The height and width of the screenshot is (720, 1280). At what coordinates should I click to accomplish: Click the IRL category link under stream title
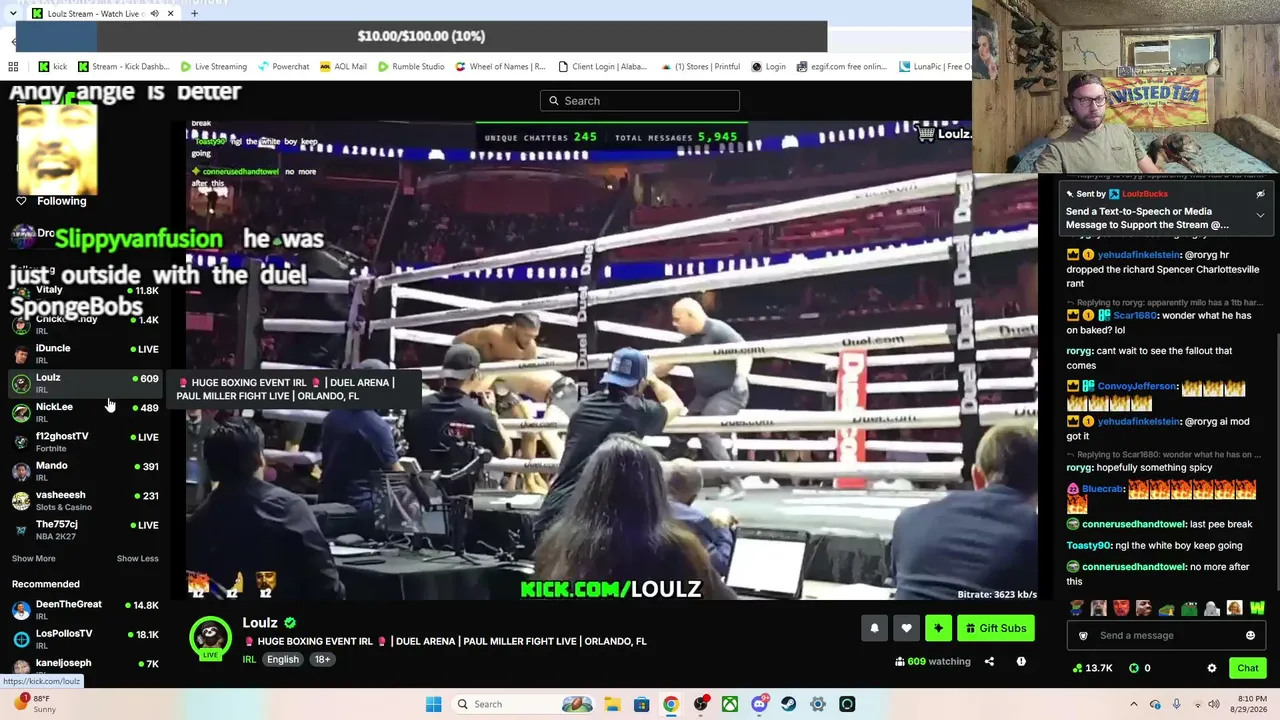249,659
